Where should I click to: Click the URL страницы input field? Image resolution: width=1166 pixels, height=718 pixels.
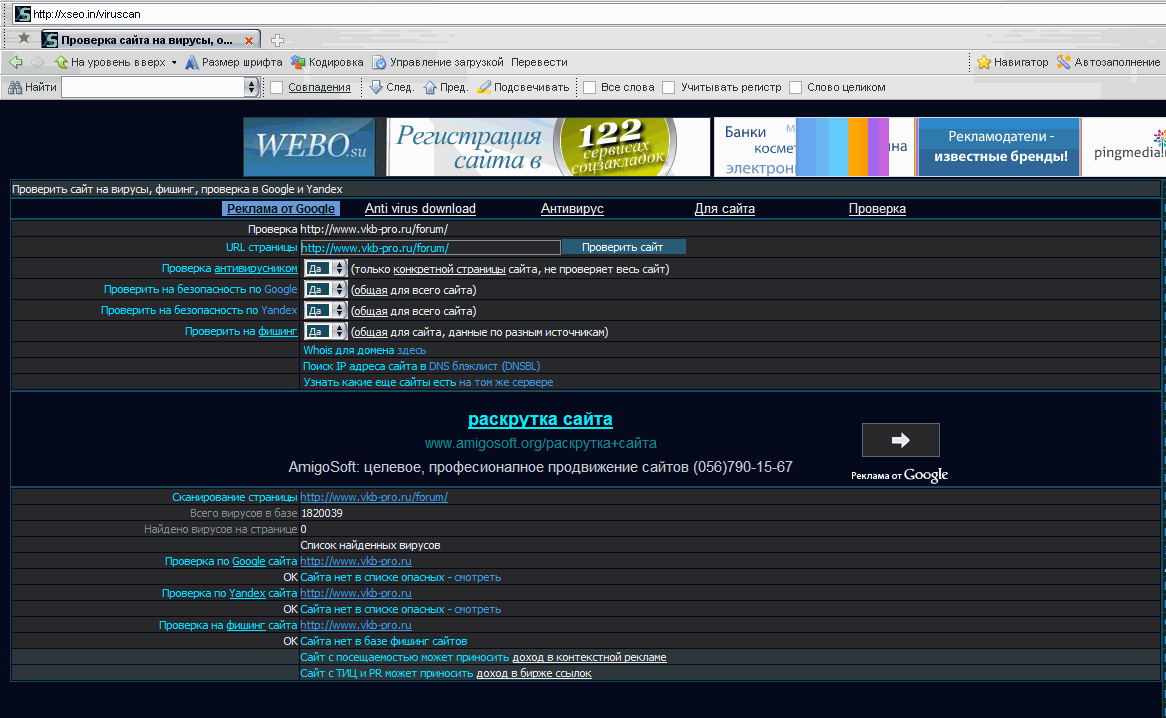(x=431, y=248)
